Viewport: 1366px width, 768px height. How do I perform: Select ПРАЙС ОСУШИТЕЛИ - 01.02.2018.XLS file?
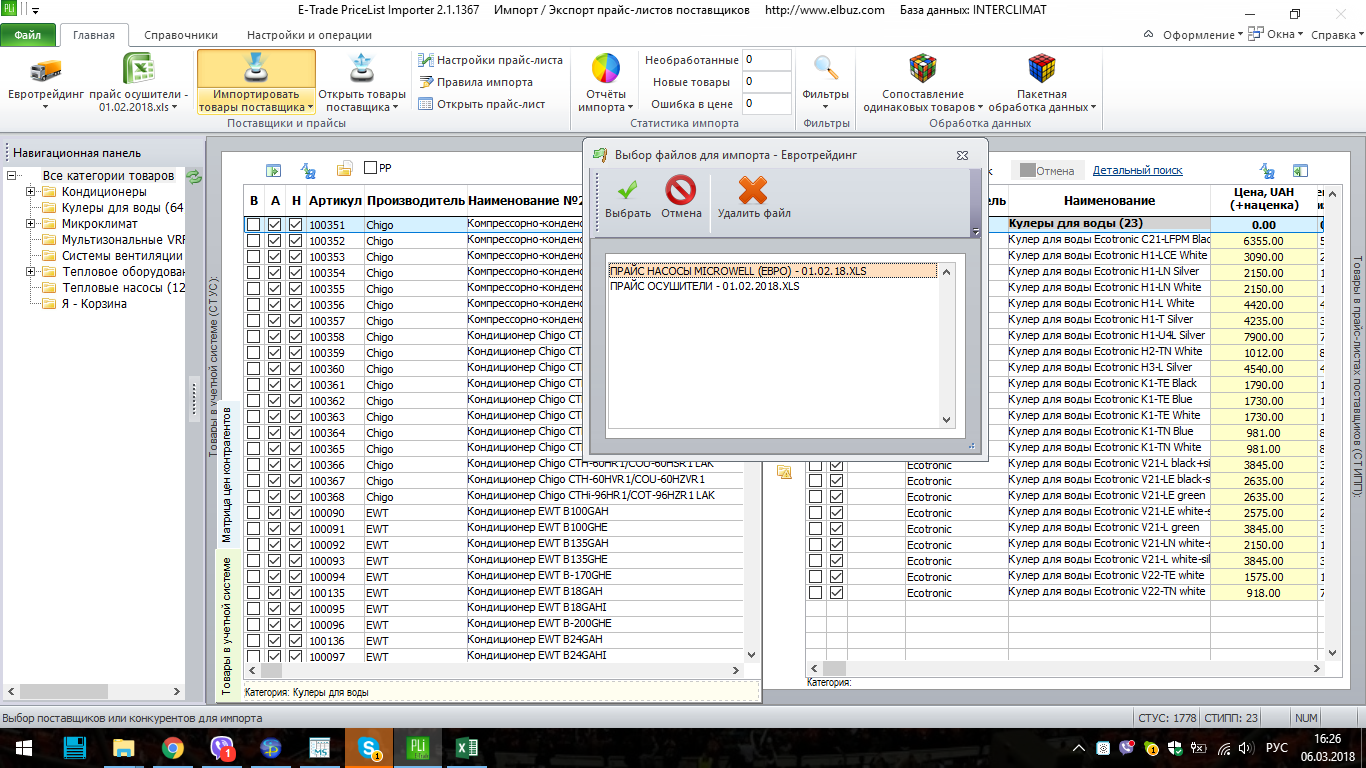[x=705, y=286]
